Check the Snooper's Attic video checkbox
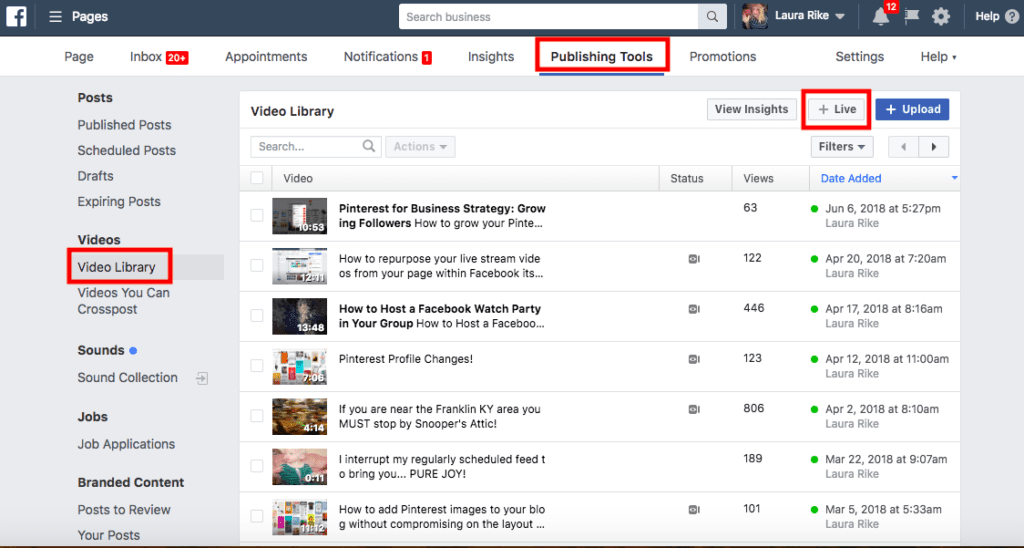 coord(257,415)
